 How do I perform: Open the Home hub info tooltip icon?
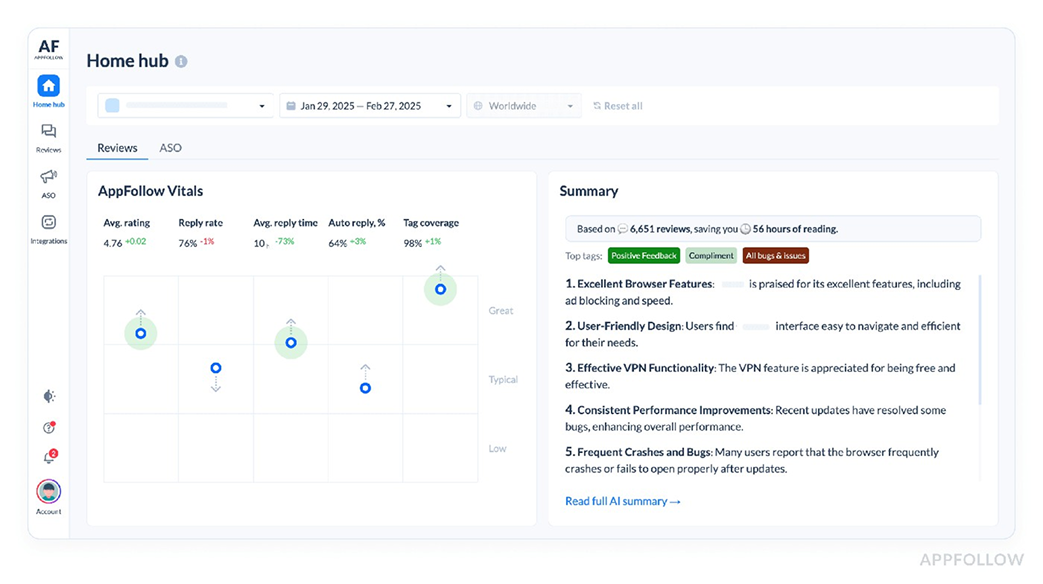click(x=180, y=61)
